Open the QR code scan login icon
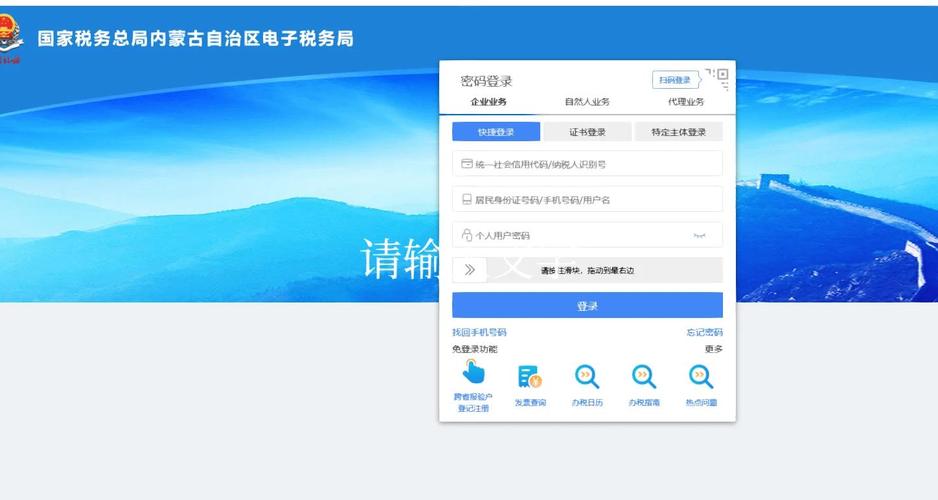The width and height of the screenshot is (938, 500). click(718, 78)
